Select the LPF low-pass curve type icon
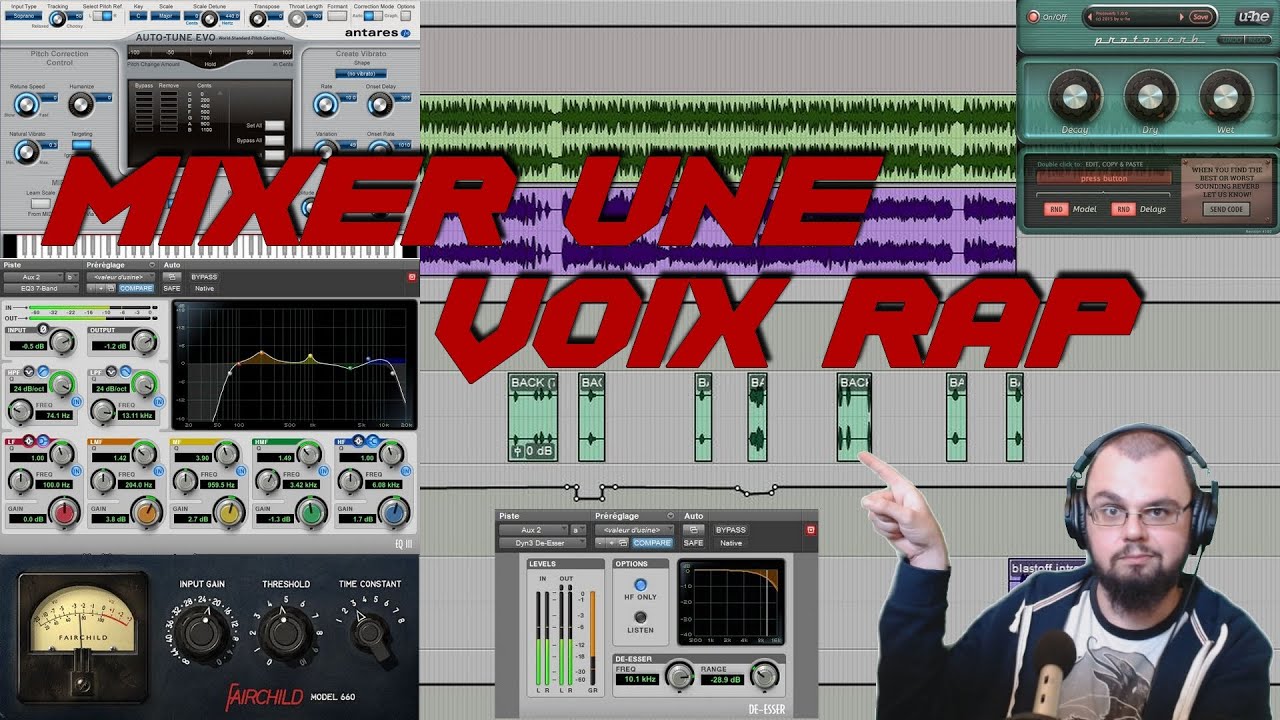This screenshot has width=1280, height=720. (123, 371)
